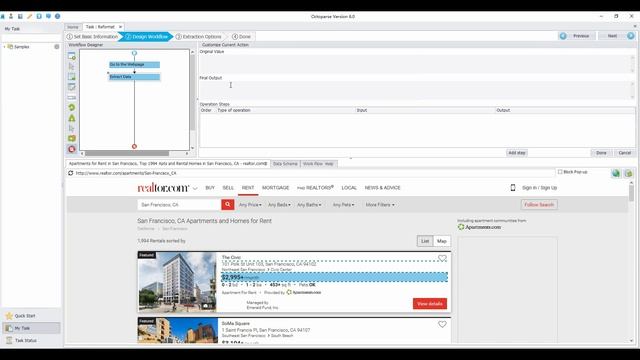640x360 pixels.
Task: Click the RENT nav item on realtor.com
Action: pyautogui.click(x=248, y=188)
